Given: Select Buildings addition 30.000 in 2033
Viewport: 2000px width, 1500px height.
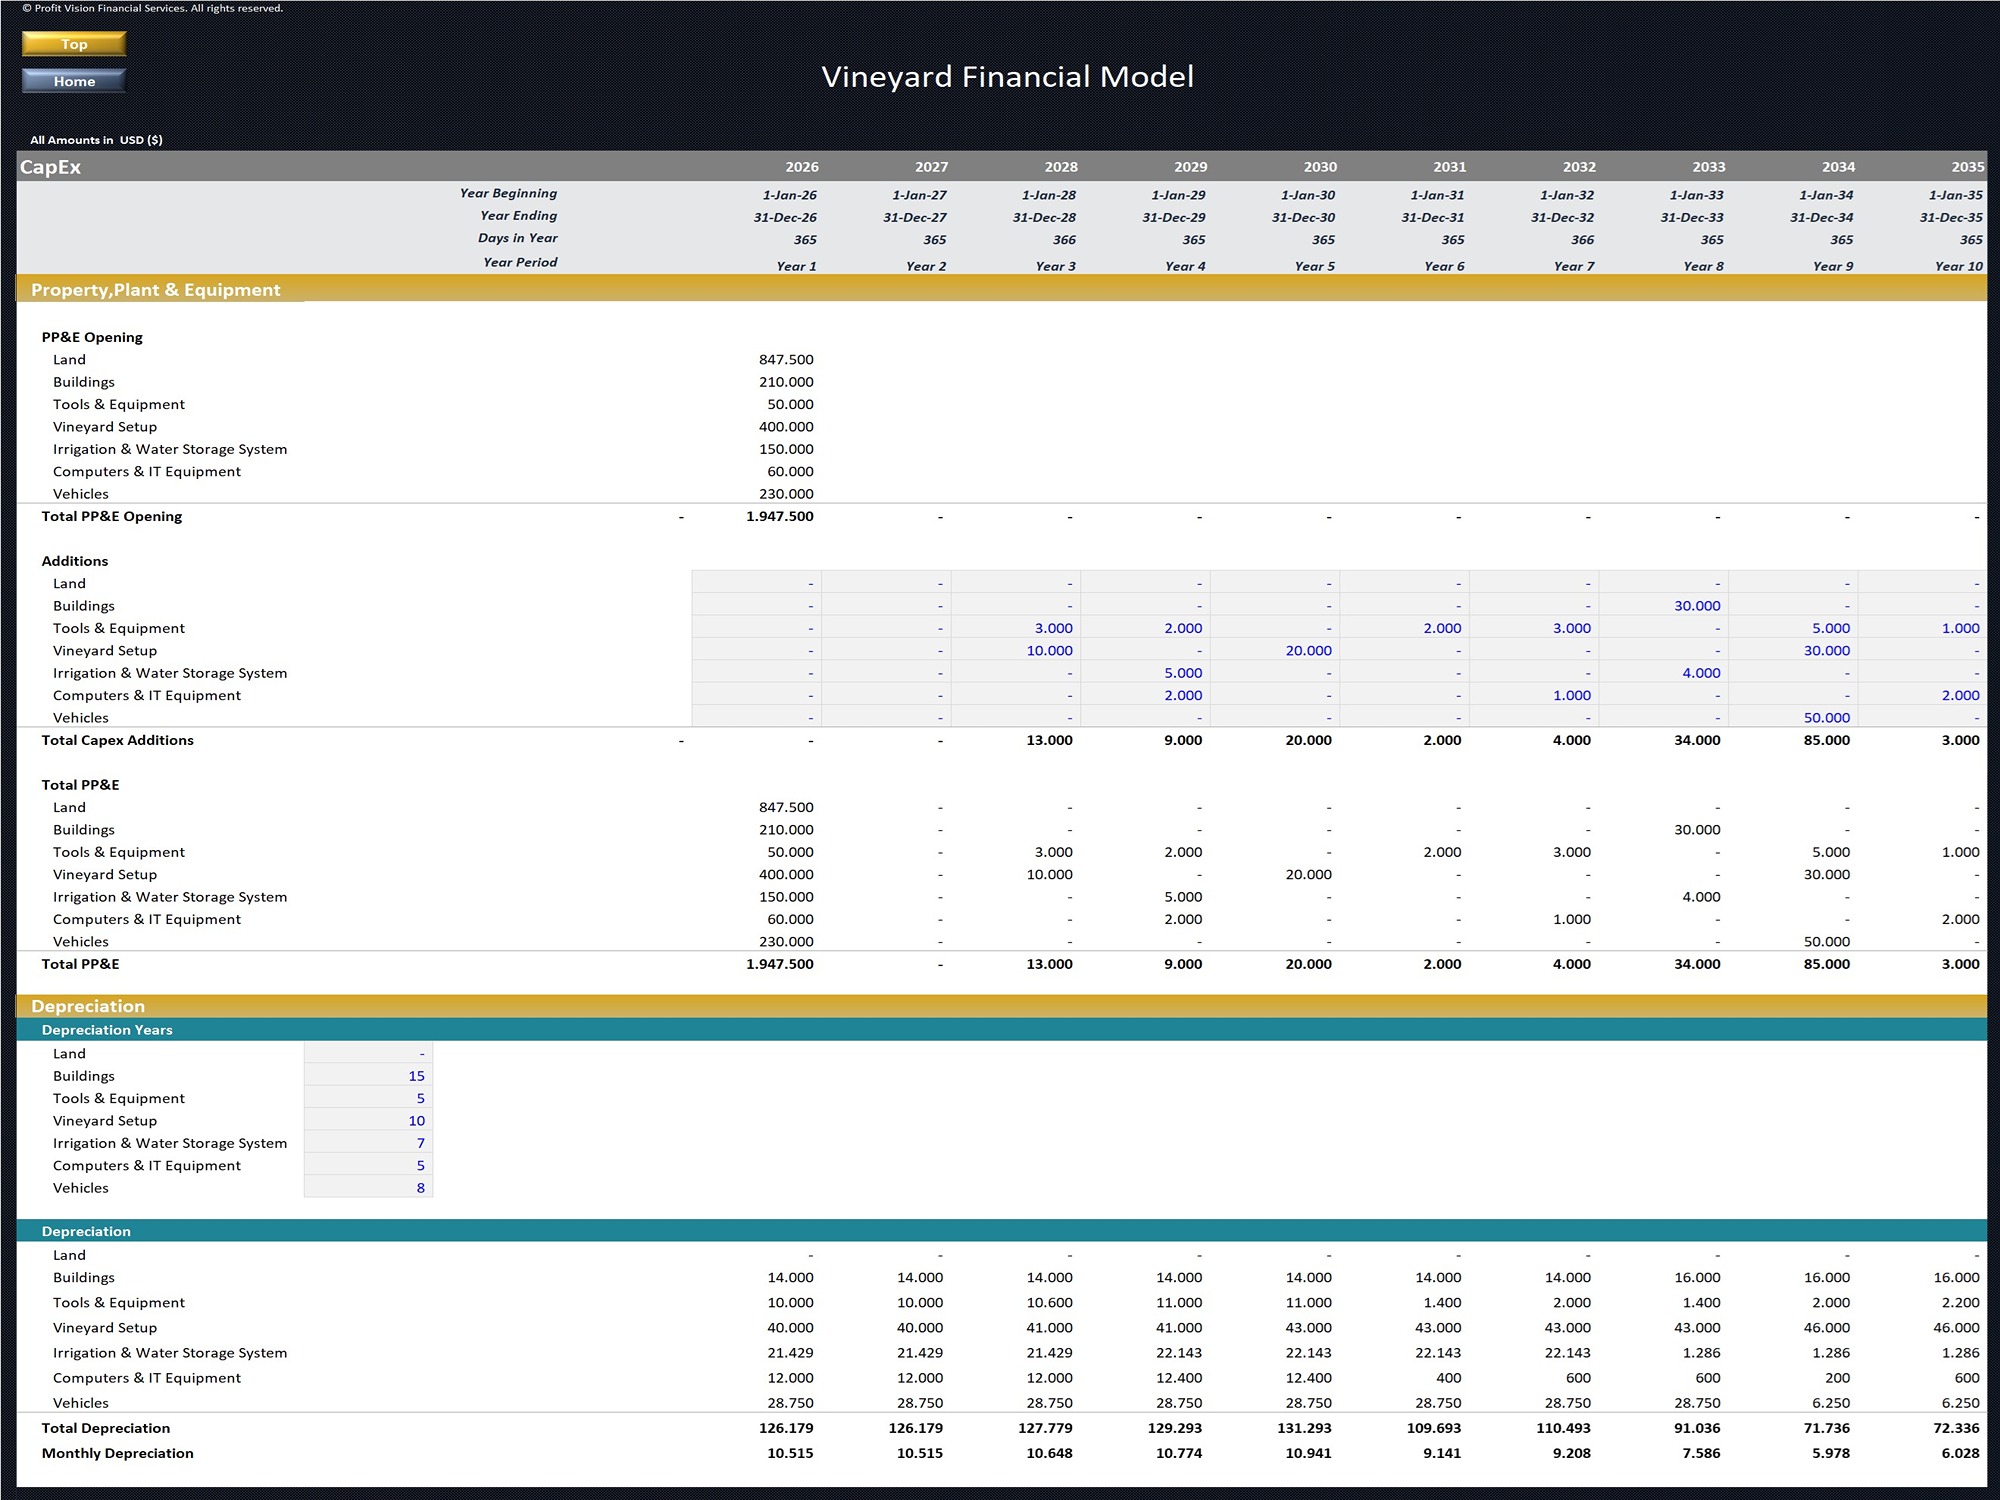Looking at the screenshot, I should pos(1696,606).
